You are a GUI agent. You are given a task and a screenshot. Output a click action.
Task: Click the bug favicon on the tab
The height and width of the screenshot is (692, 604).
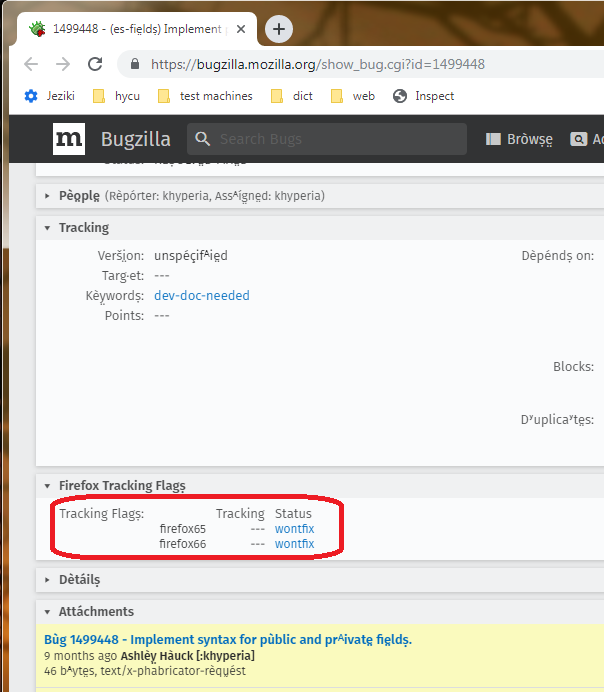(x=37, y=29)
